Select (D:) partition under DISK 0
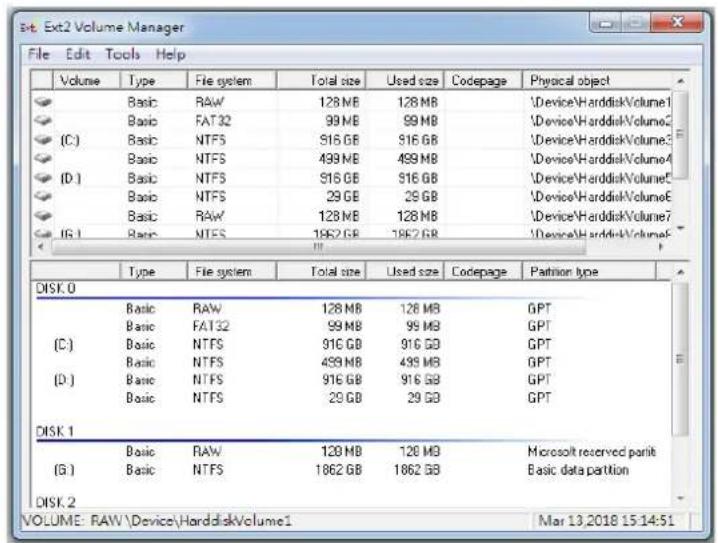 tap(64, 380)
